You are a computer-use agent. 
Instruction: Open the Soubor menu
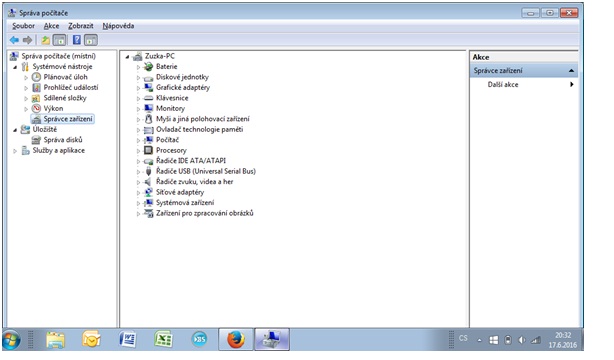(23, 26)
